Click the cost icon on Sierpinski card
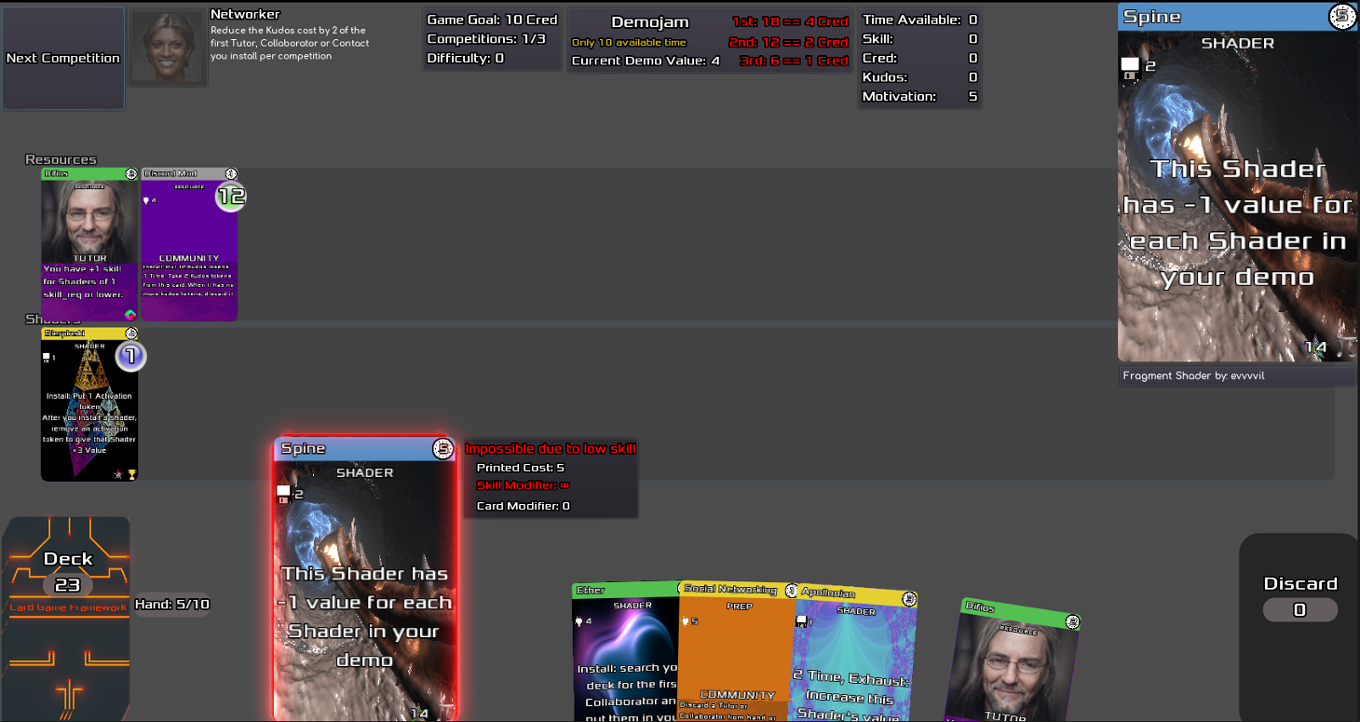Image resolution: width=1360 pixels, height=722 pixels. point(131,333)
